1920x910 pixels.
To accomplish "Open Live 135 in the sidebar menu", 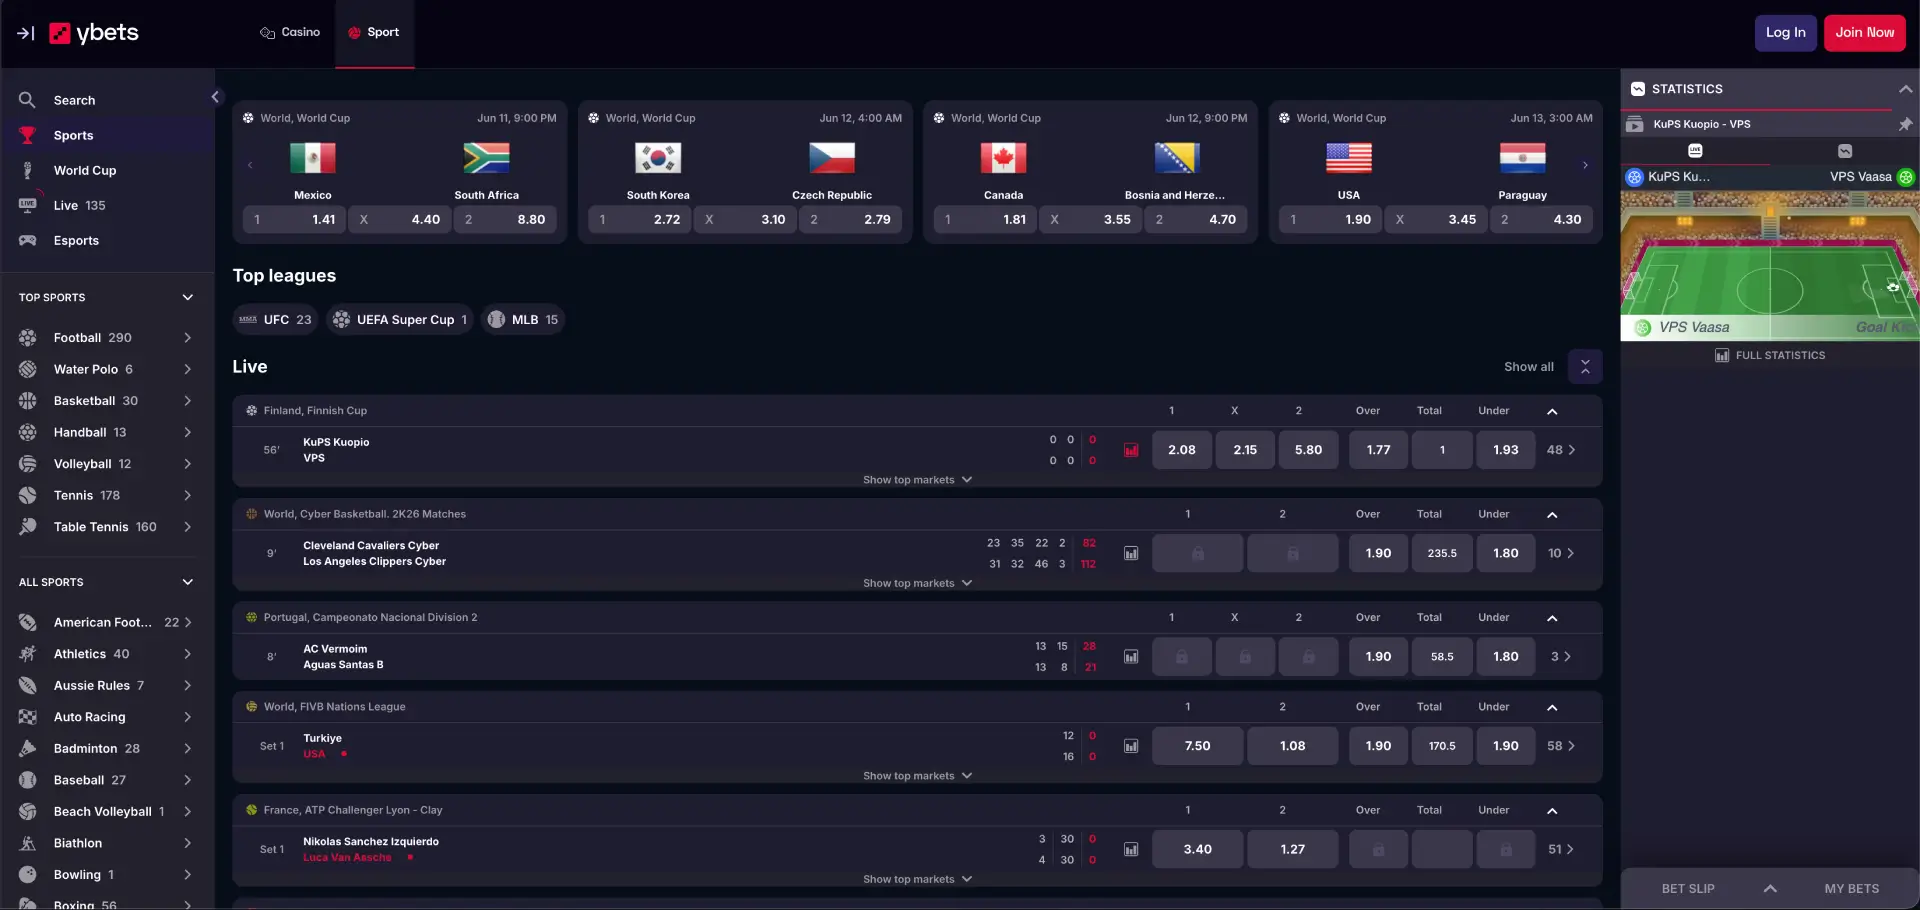I will [107, 205].
